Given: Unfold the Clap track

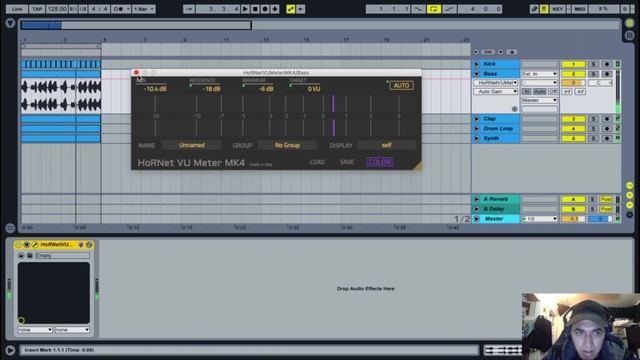Looking at the screenshot, I should tap(476, 119).
